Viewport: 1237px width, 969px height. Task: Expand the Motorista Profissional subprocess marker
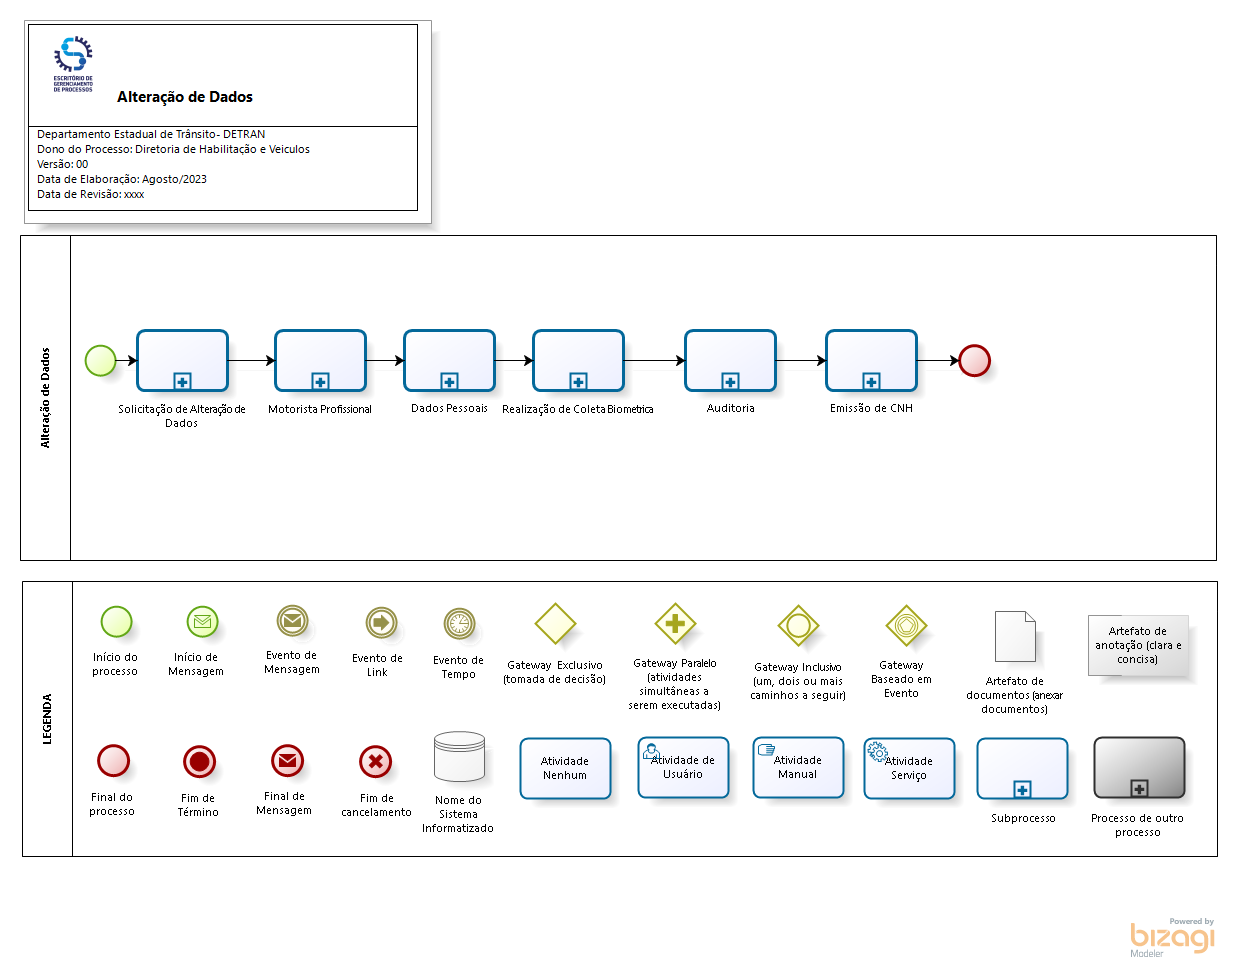coord(320,381)
